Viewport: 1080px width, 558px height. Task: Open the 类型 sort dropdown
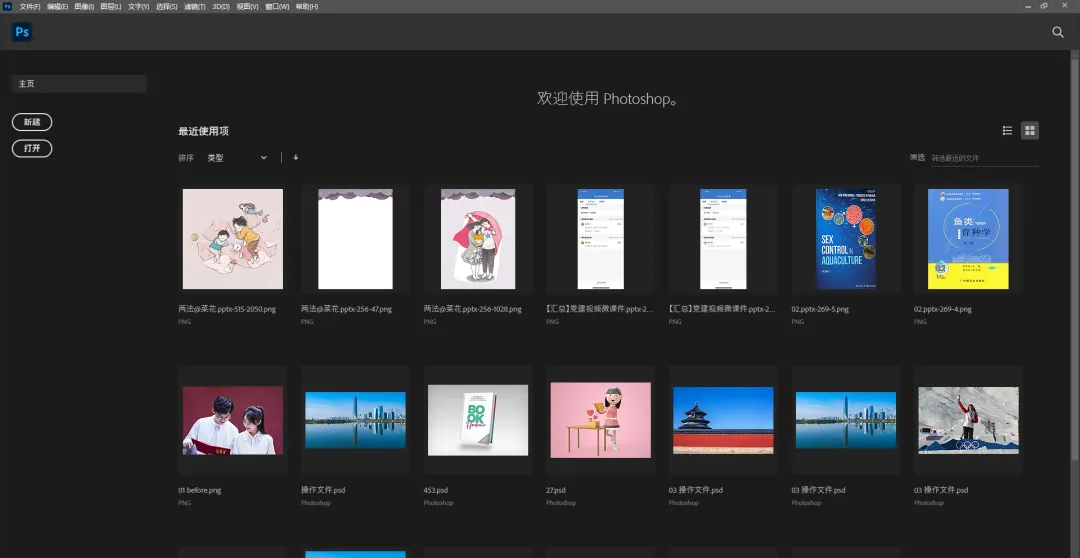coord(237,158)
